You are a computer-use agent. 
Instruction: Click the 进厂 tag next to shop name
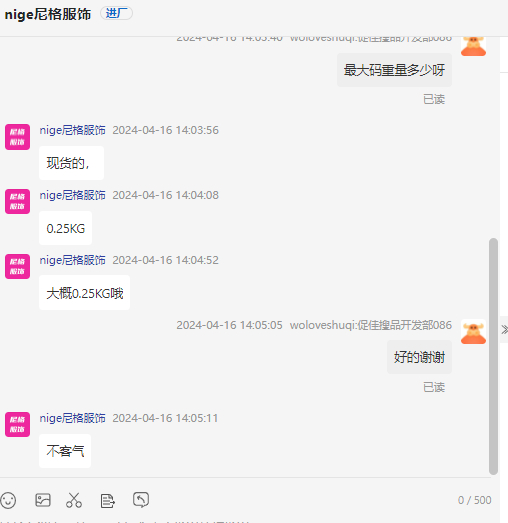pos(116,13)
